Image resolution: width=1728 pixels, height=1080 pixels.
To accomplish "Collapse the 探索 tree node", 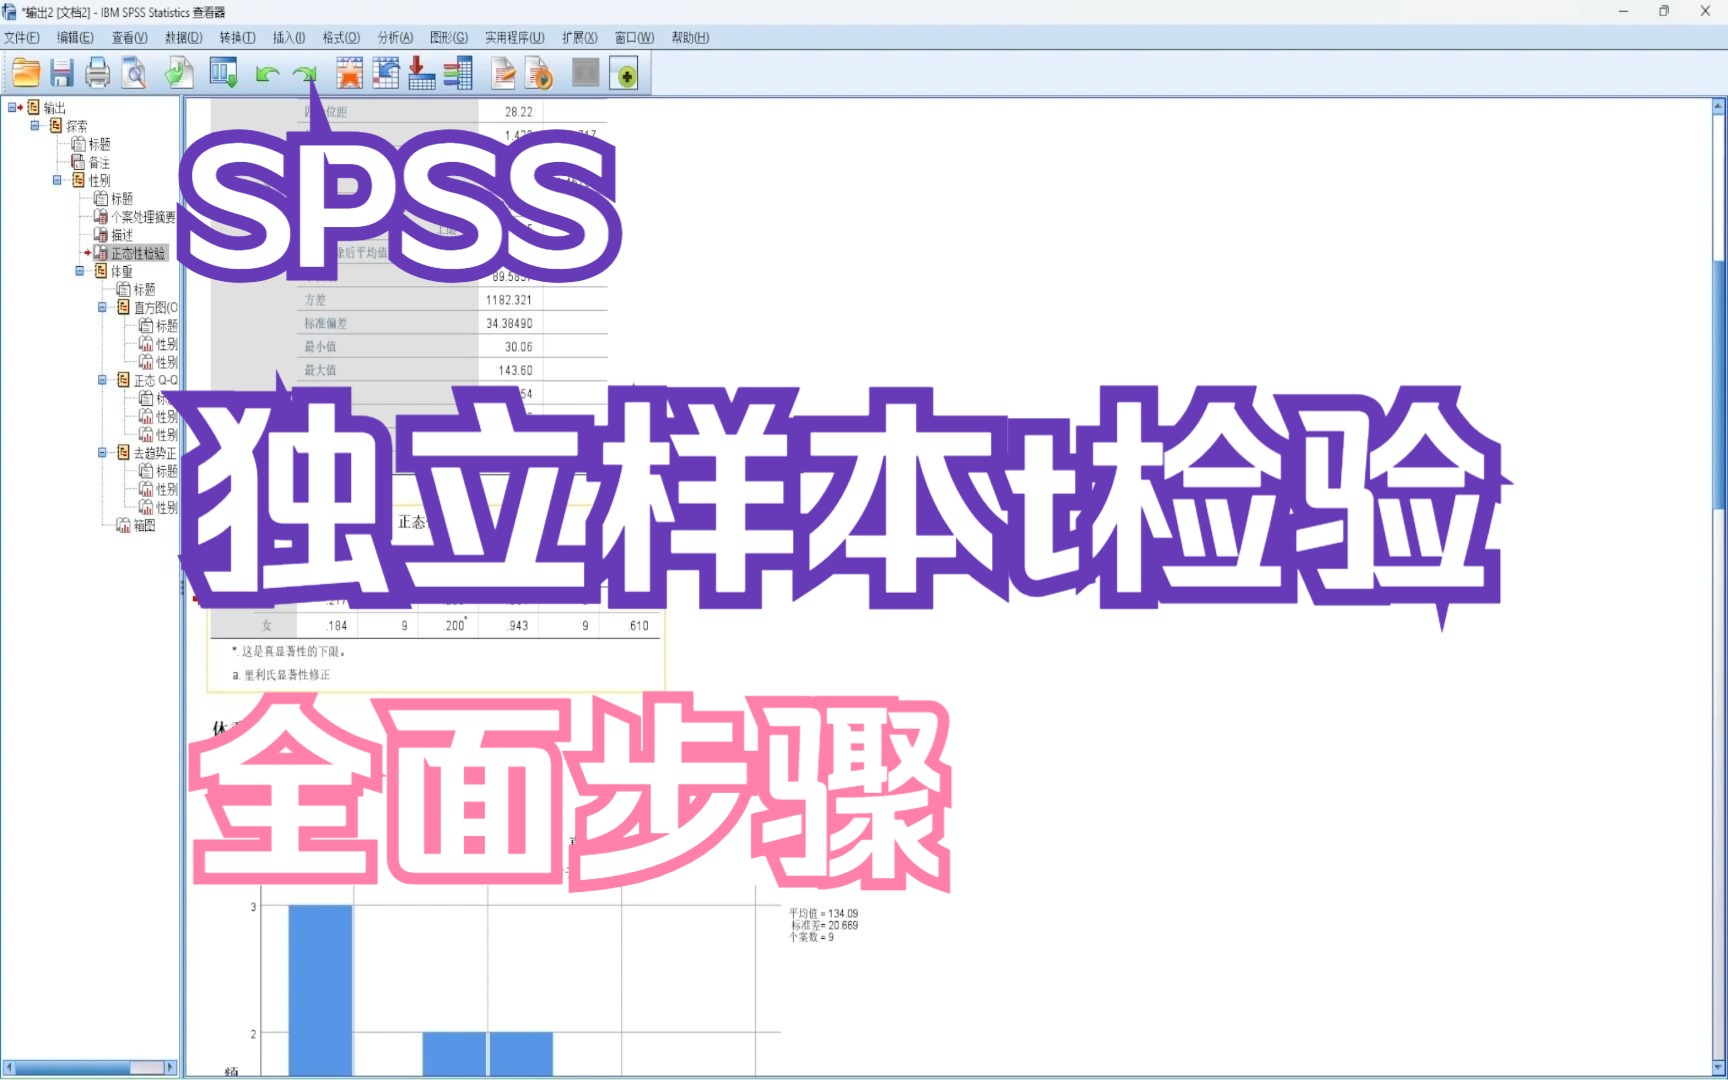I will click(x=35, y=125).
